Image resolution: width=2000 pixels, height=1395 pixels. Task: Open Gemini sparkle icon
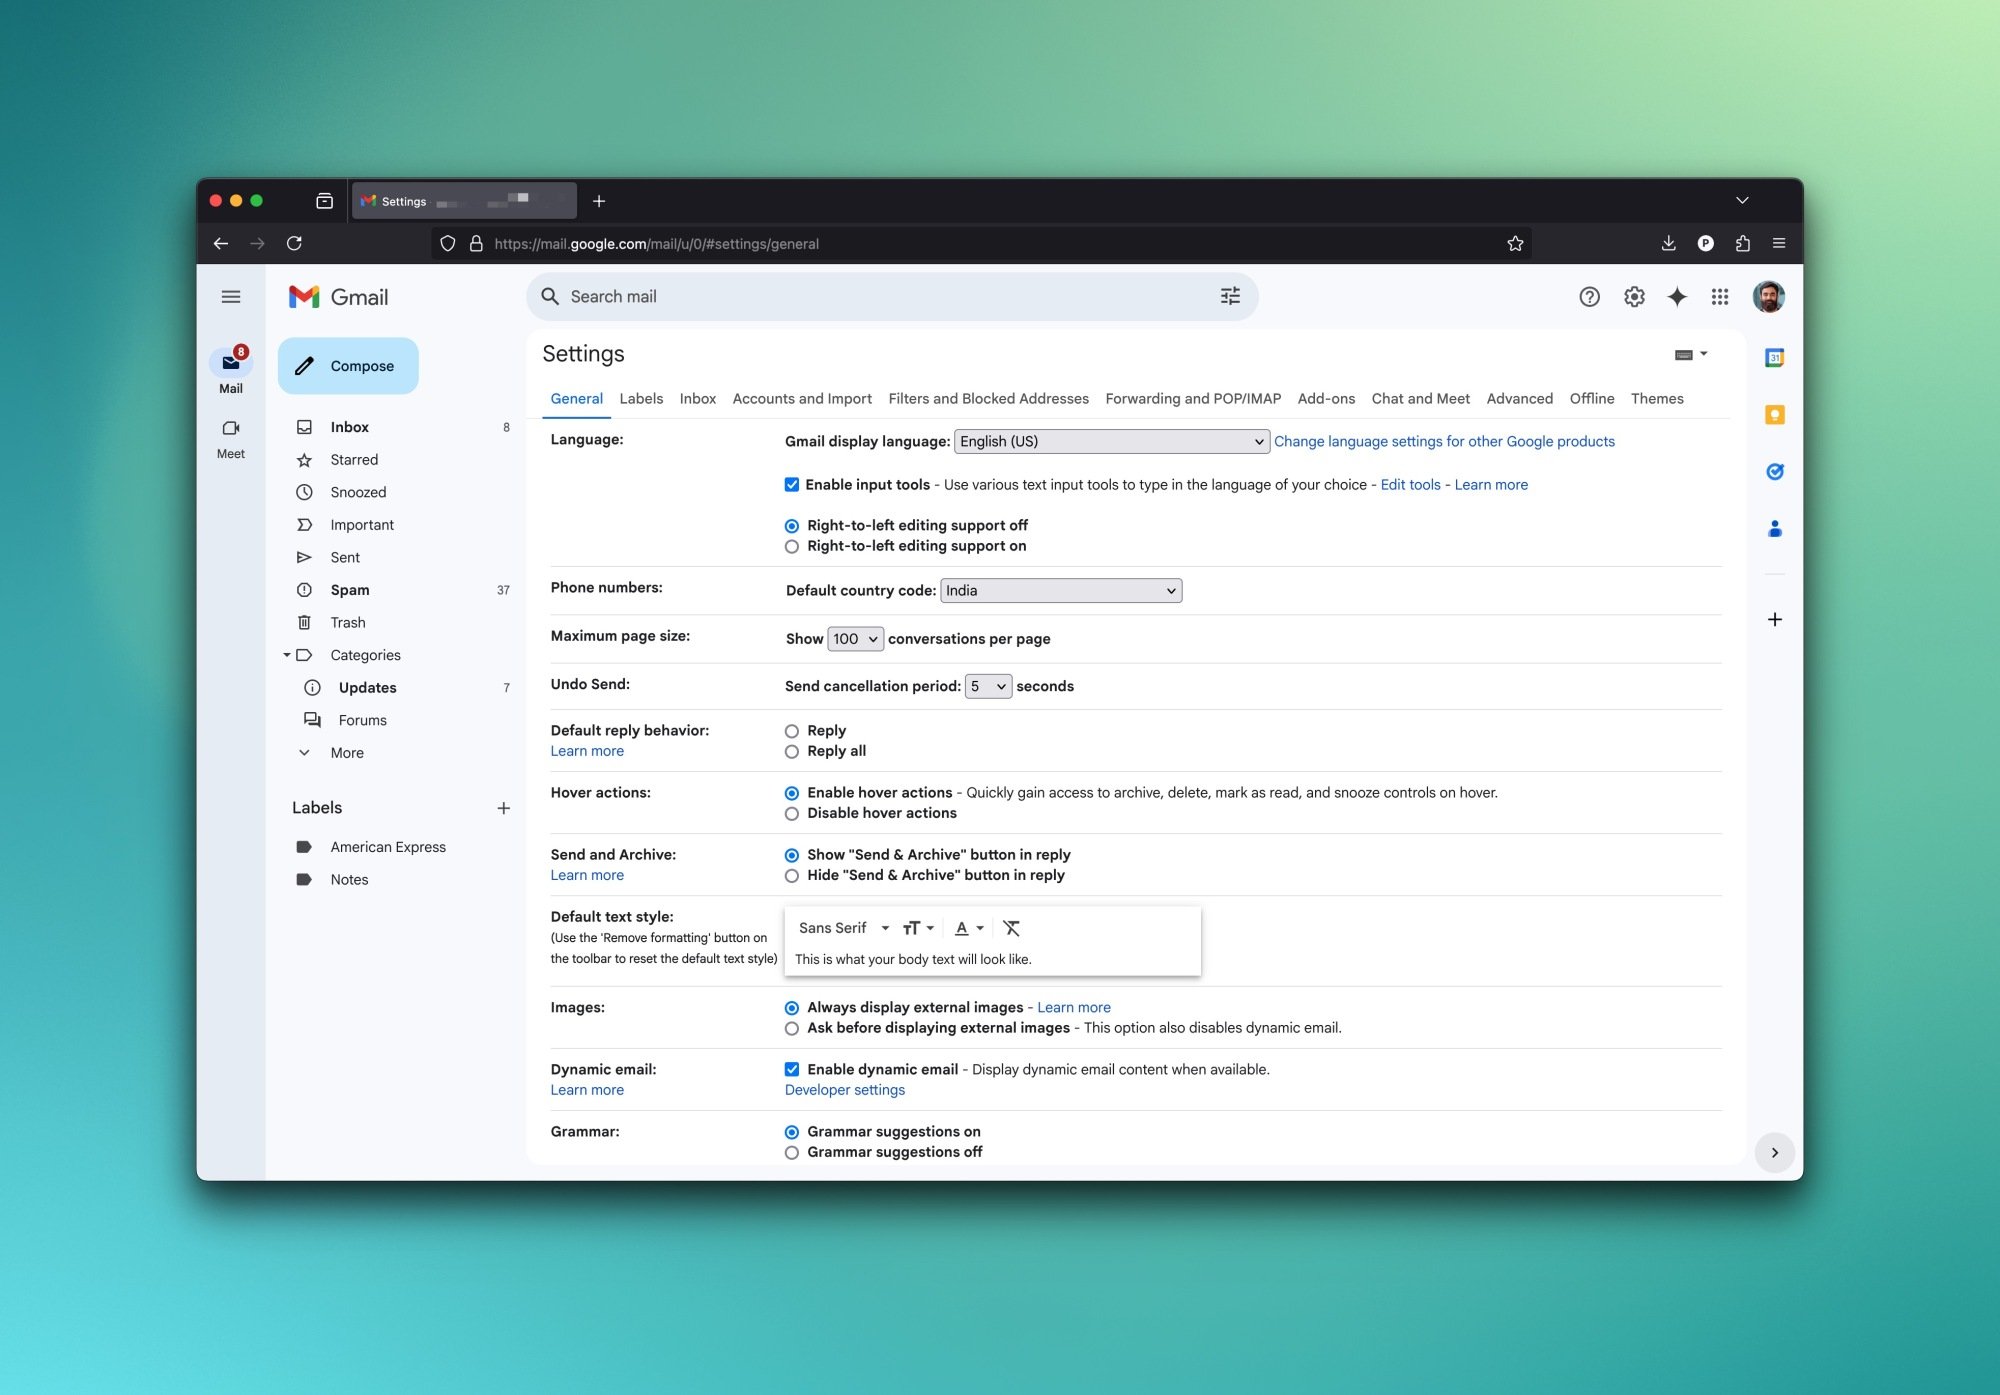tap(1677, 297)
